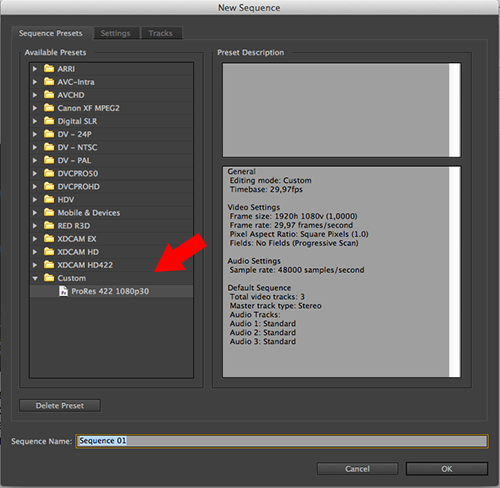Expand the Mobile & Devices disclosure triangle
The image size is (500, 488).
pyautogui.click(x=35, y=213)
